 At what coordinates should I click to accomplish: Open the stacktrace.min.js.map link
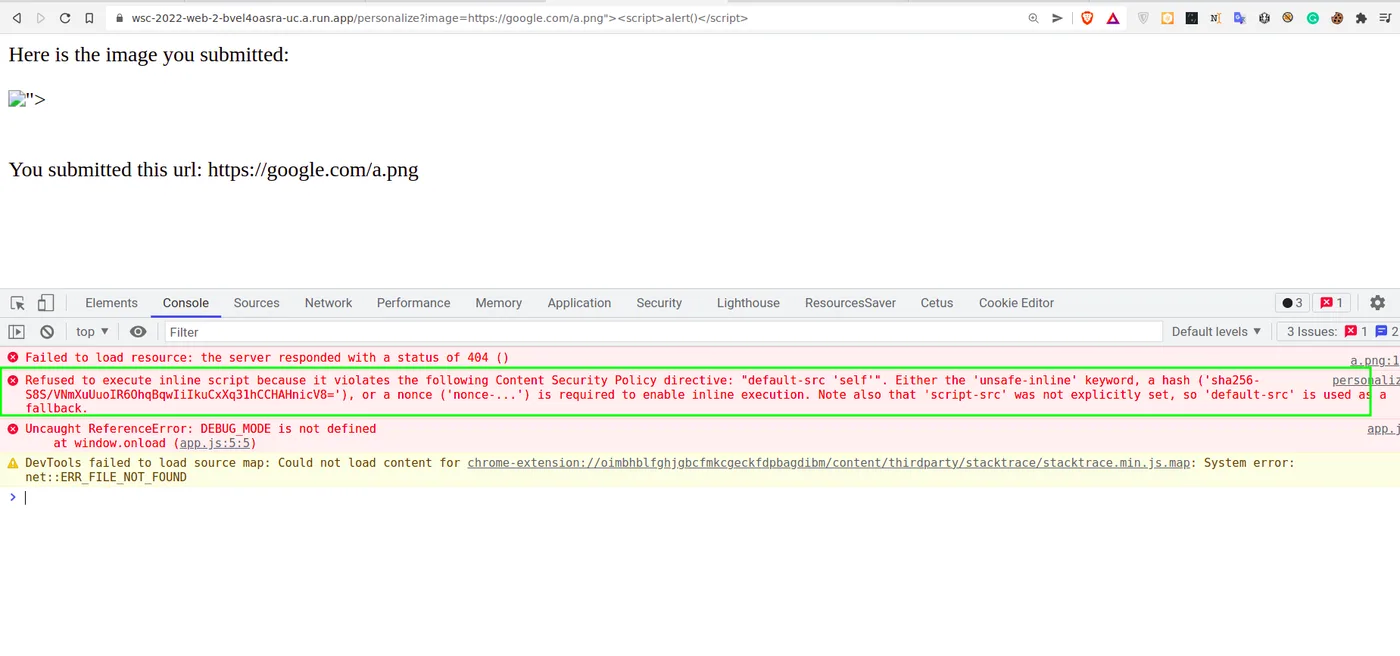coord(829,463)
